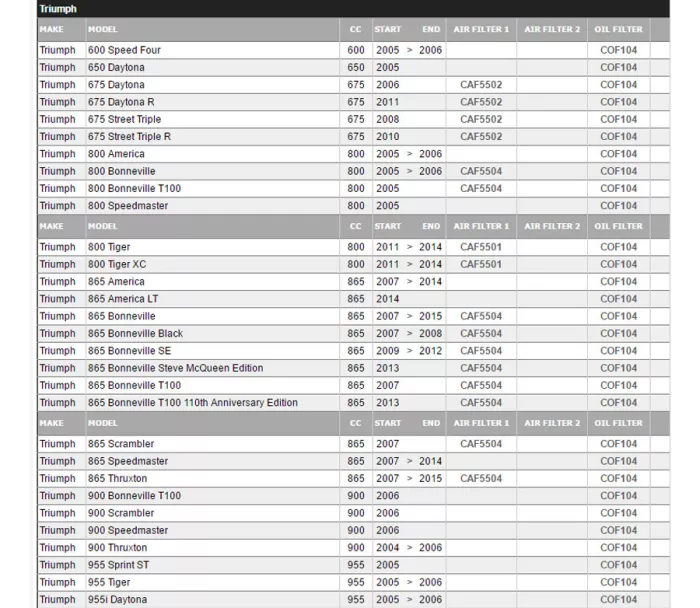Open CAF5502 air filter for 675 Daytona R
Screen dimensions: 700x608
point(481,102)
